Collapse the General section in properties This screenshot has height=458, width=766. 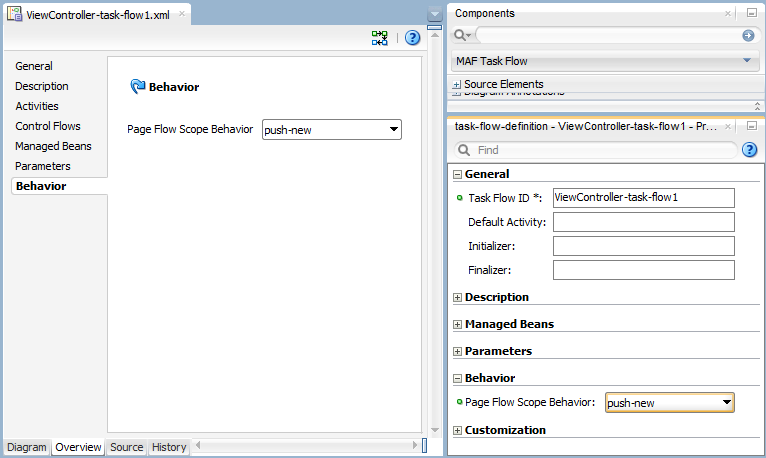point(457,175)
